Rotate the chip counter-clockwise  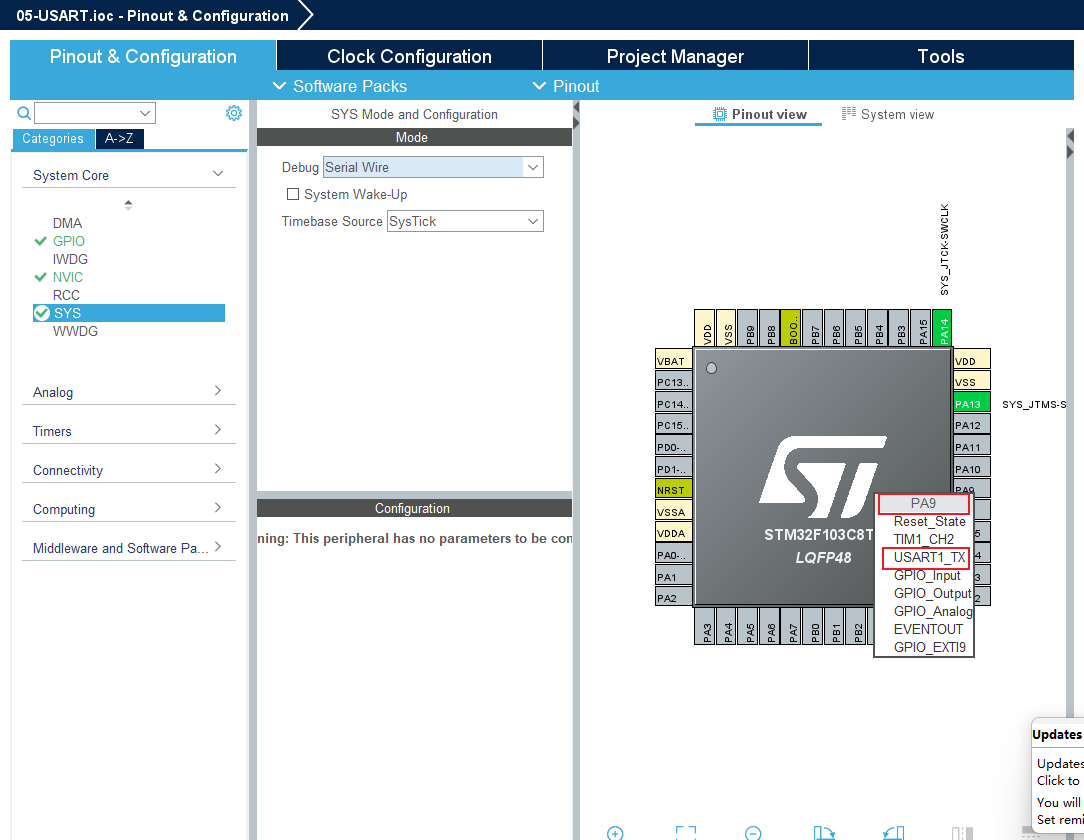tap(894, 832)
